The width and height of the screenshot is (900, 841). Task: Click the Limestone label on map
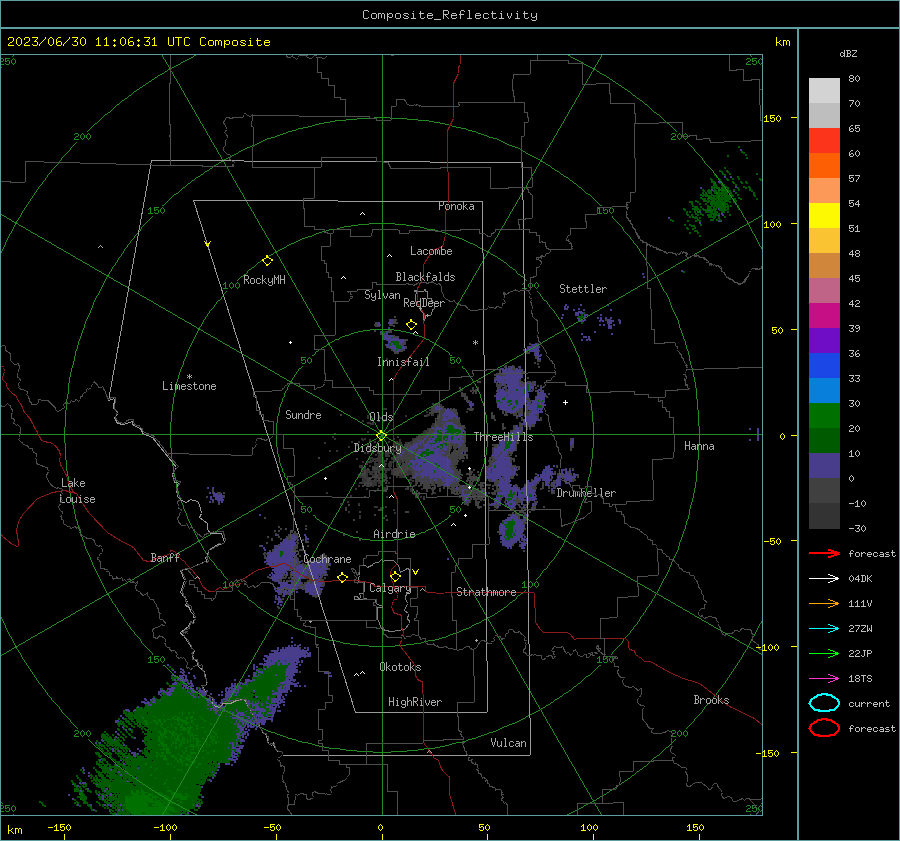(x=189, y=386)
